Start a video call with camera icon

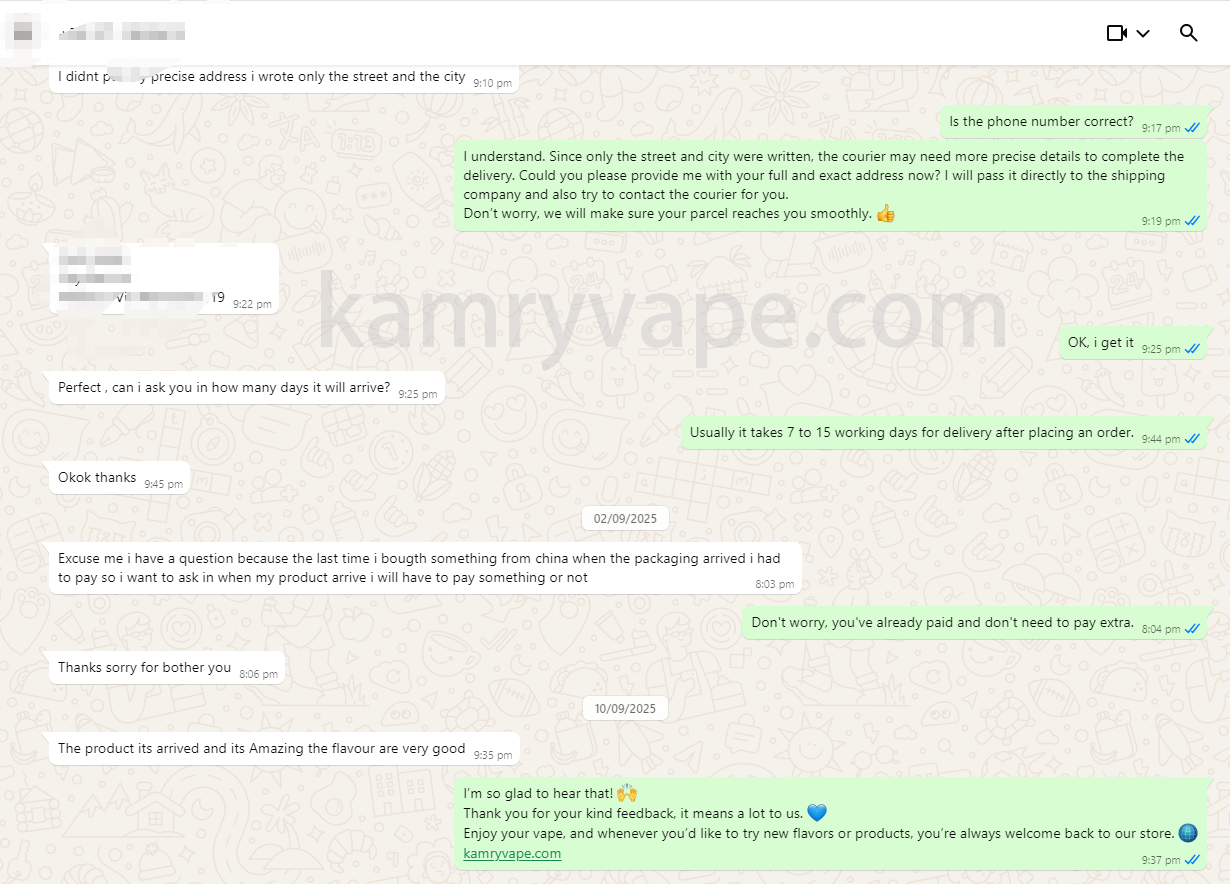pos(1117,33)
